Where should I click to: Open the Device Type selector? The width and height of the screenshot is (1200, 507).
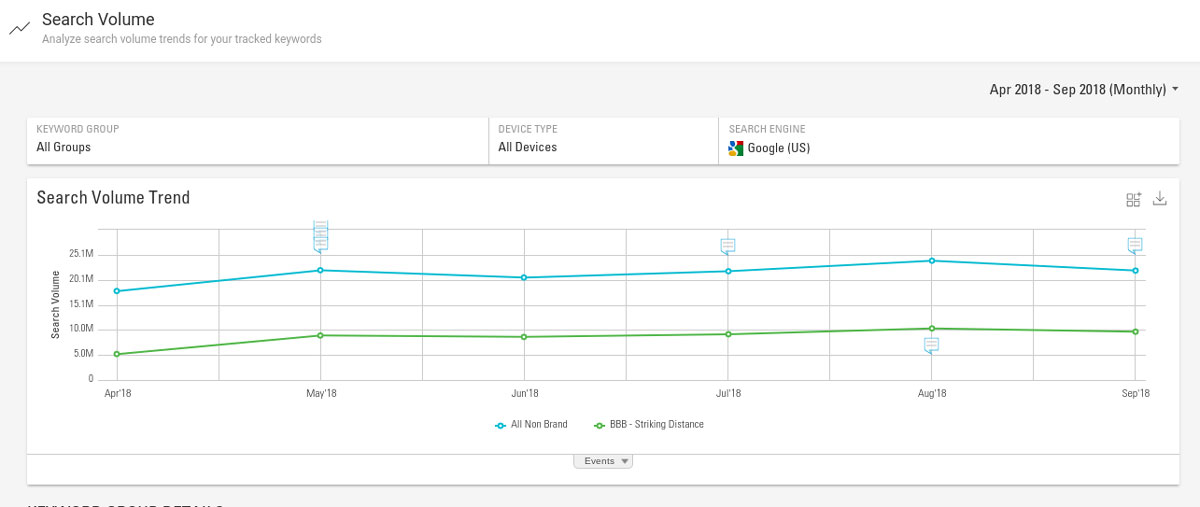point(603,140)
